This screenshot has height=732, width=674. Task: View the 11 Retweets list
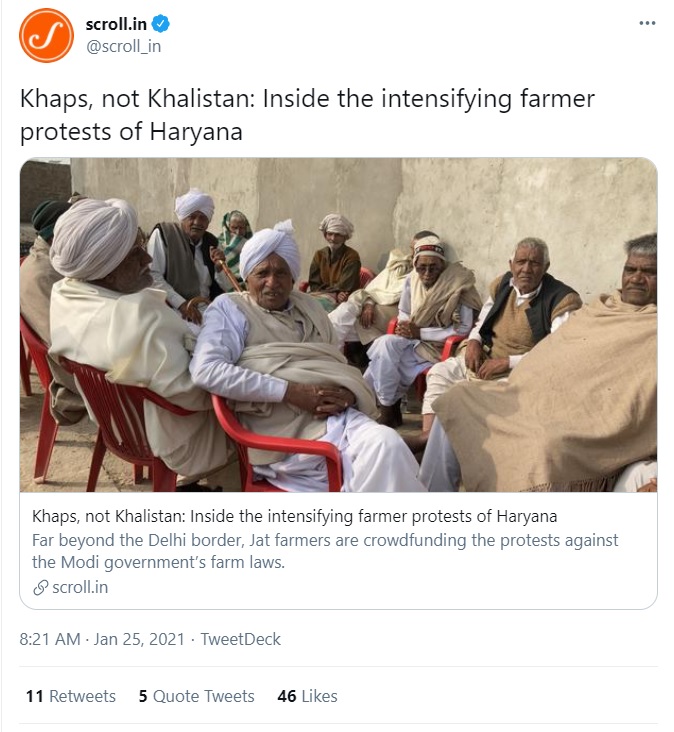pos(71,696)
